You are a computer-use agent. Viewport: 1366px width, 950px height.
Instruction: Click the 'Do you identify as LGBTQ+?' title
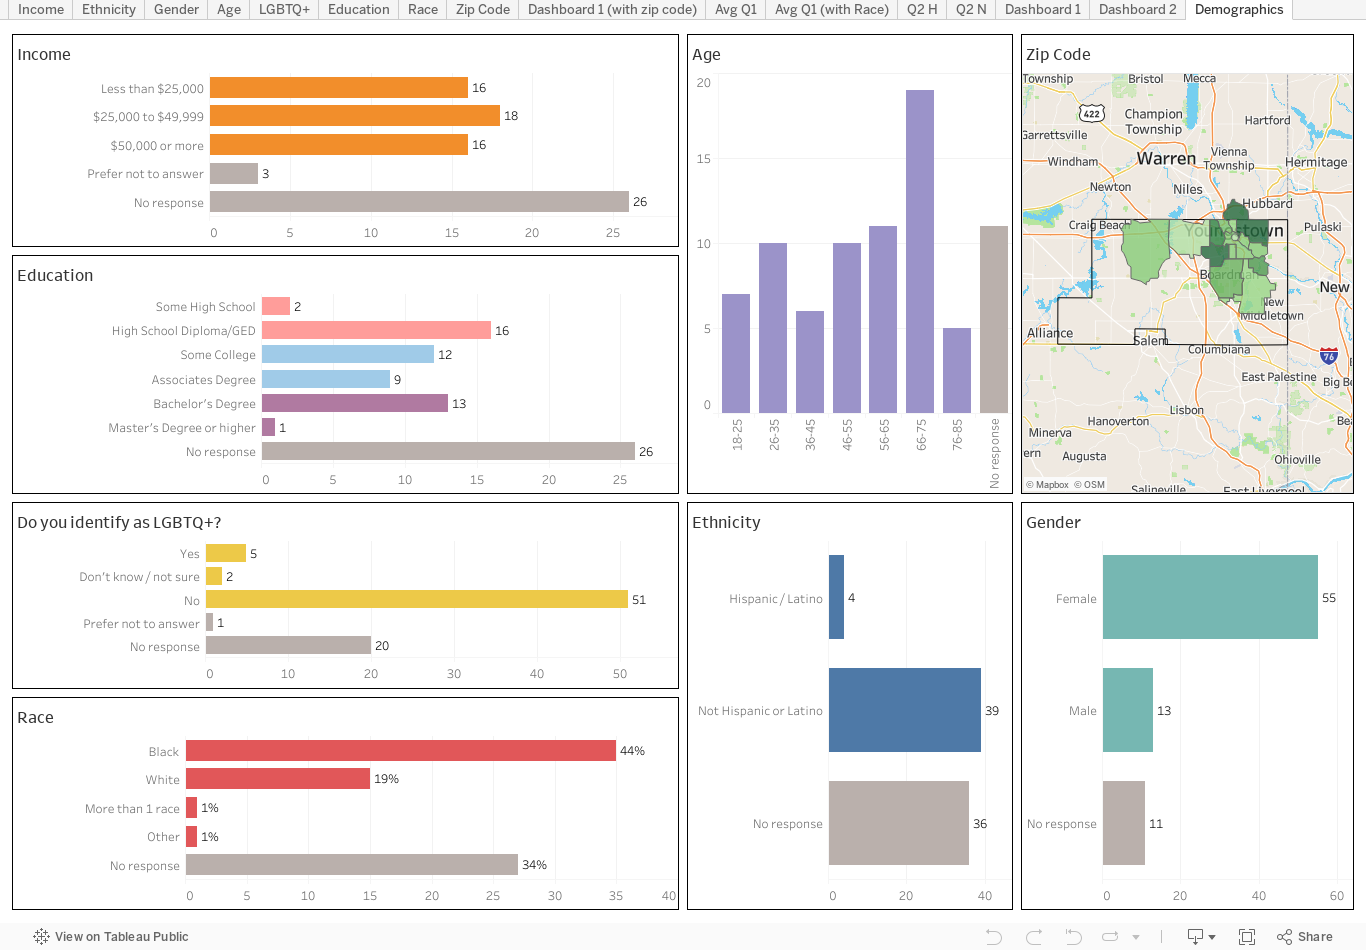(x=119, y=522)
